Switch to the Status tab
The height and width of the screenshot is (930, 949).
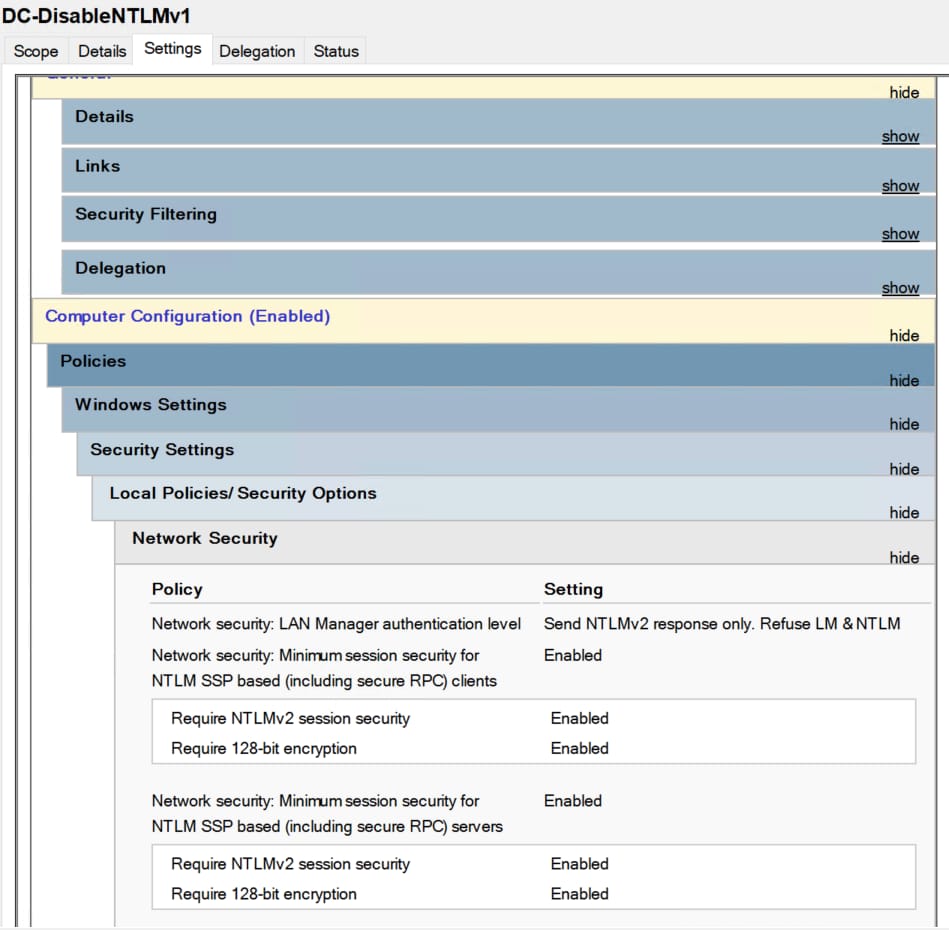click(x=336, y=51)
